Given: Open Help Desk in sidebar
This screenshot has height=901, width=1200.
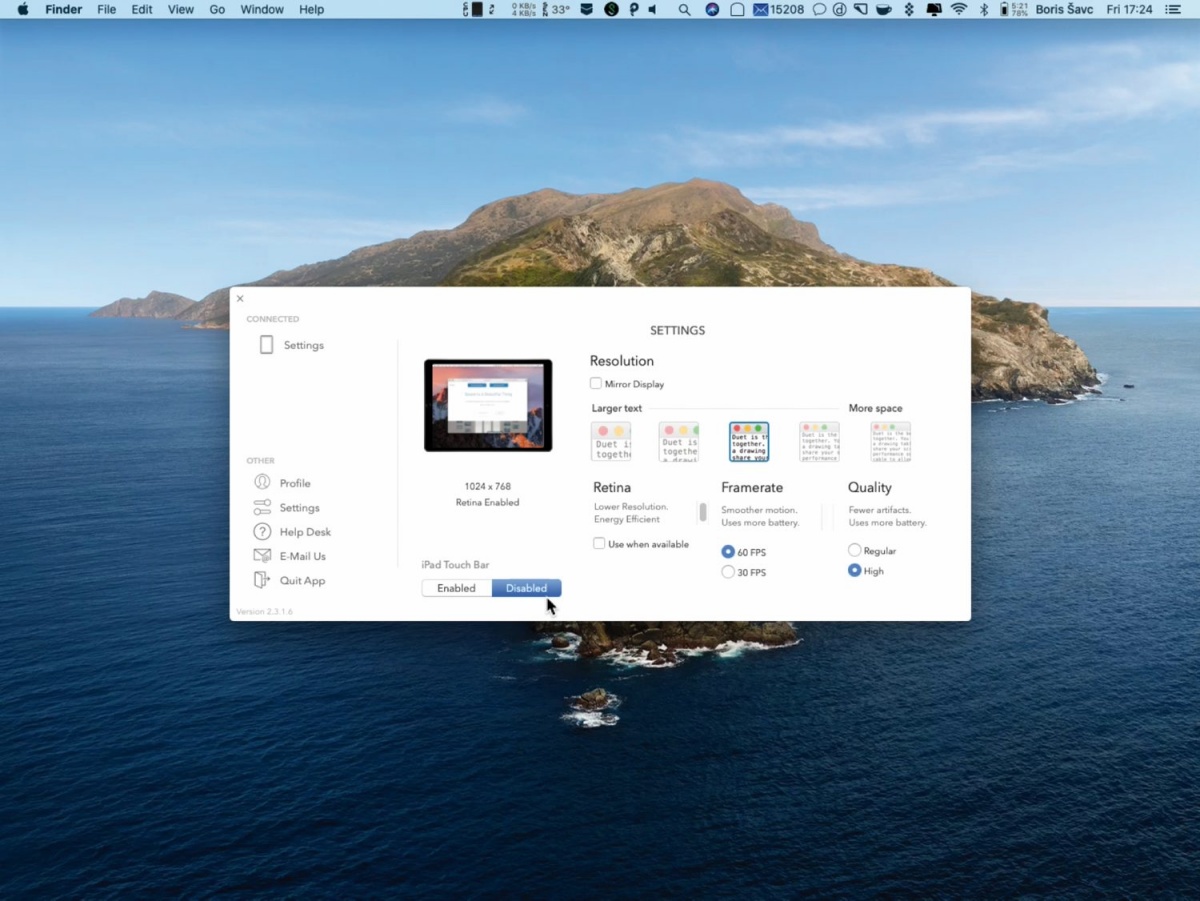Looking at the screenshot, I should [305, 532].
